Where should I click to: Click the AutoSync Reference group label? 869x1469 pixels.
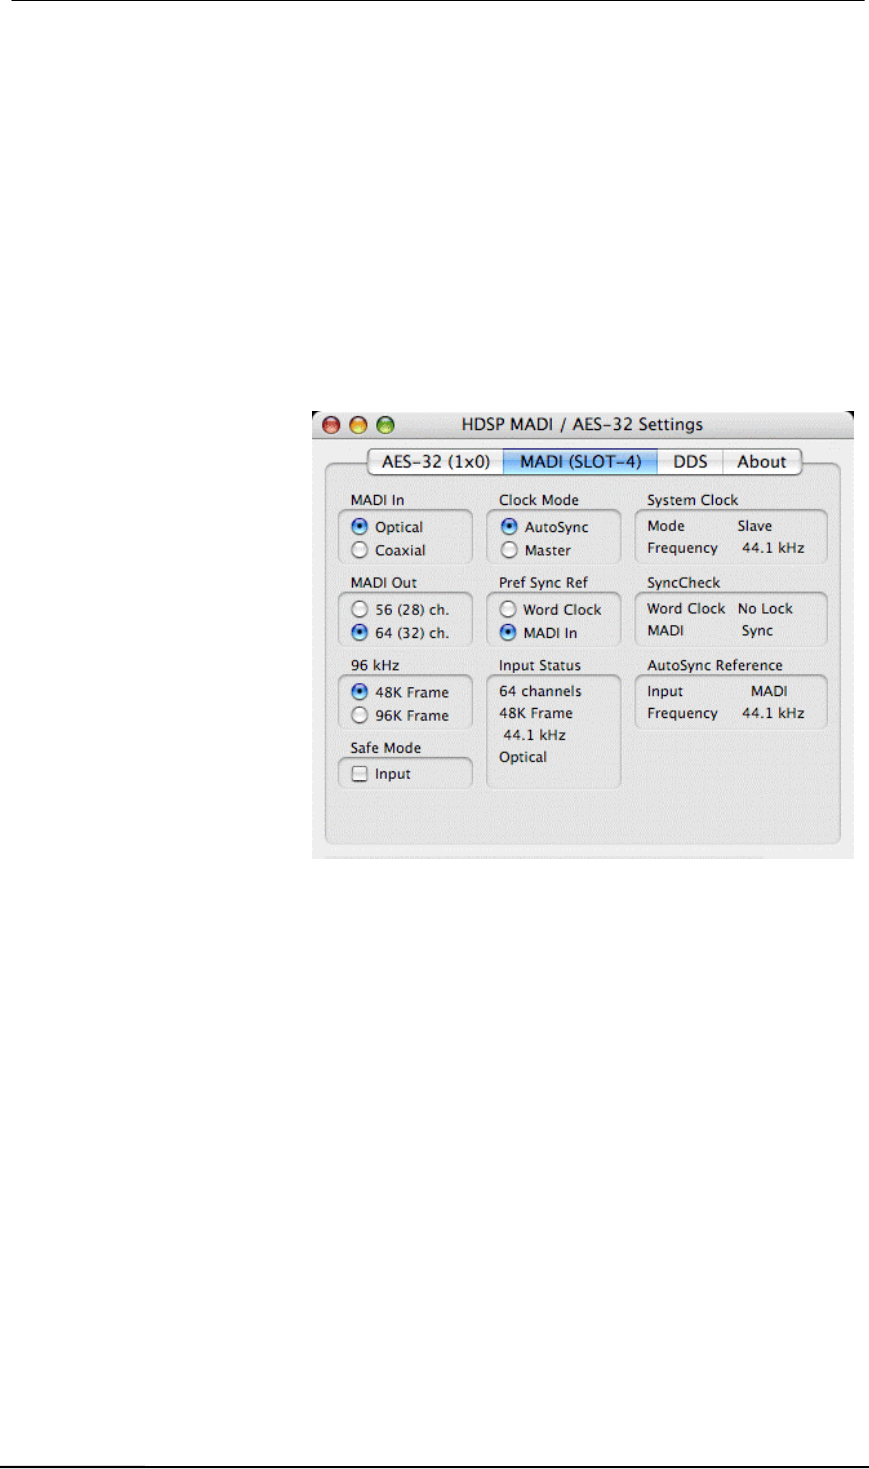click(x=715, y=665)
